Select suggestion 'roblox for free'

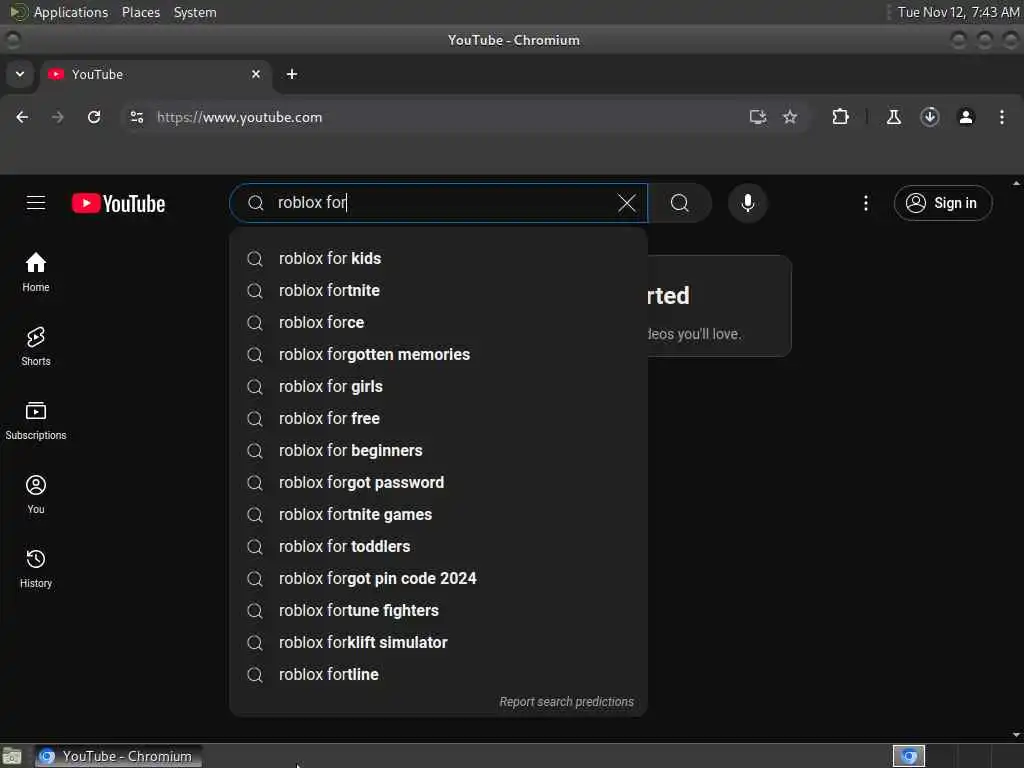(438, 419)
